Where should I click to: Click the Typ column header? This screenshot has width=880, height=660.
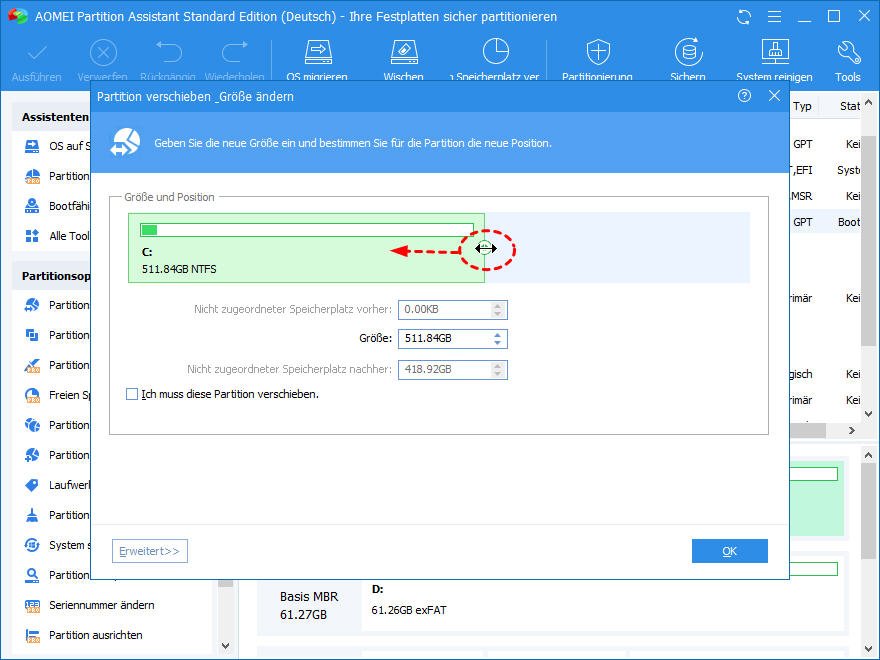click(x=803, y=106)
